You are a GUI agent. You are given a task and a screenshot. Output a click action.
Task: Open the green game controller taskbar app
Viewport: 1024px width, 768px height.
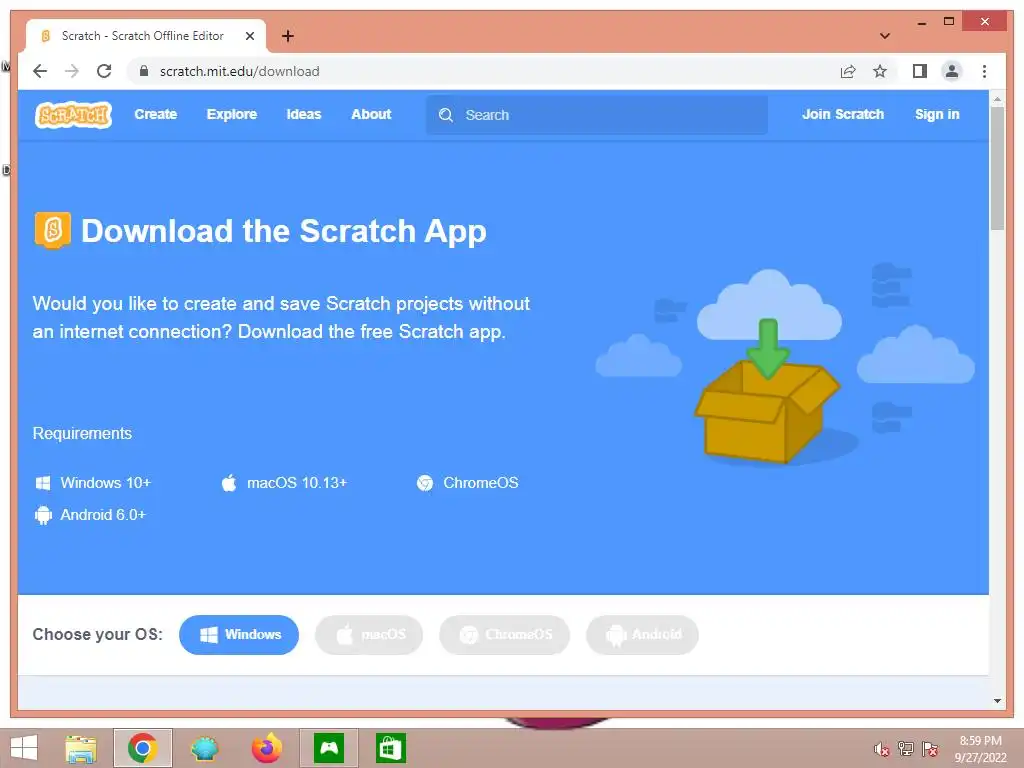click(328, 748)
